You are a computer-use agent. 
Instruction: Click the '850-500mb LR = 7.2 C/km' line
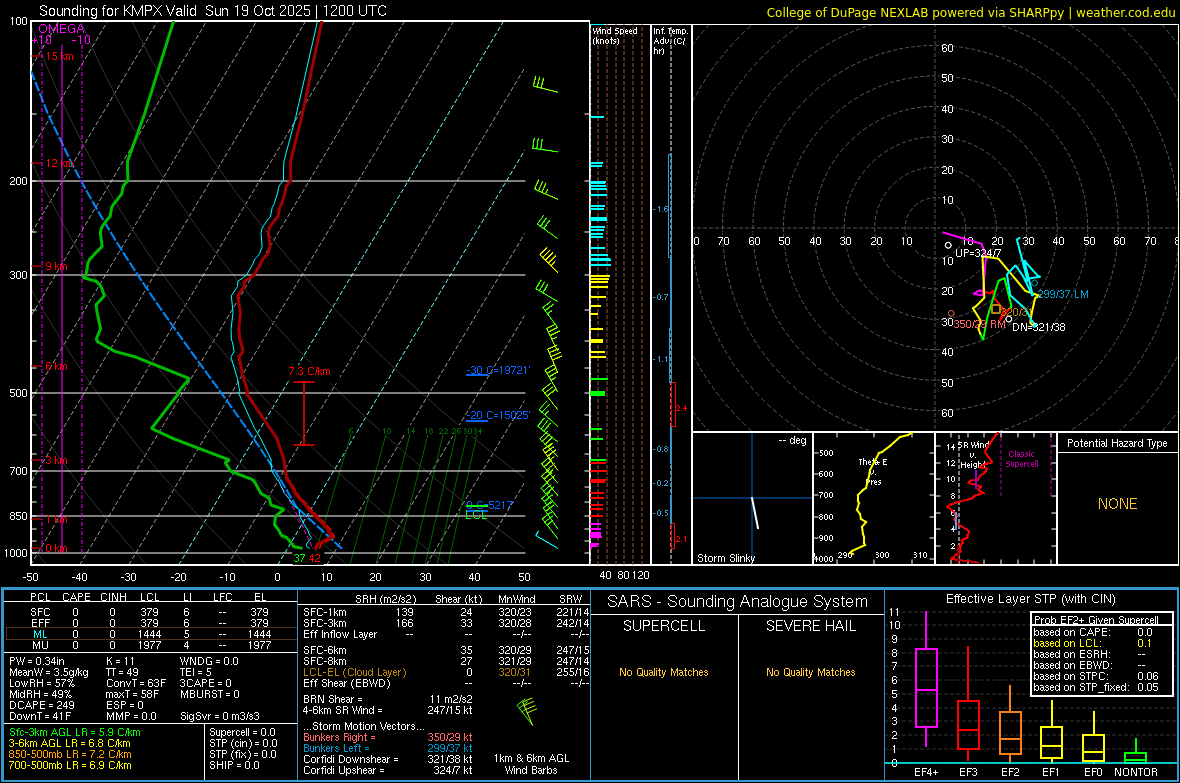point(70,754)
